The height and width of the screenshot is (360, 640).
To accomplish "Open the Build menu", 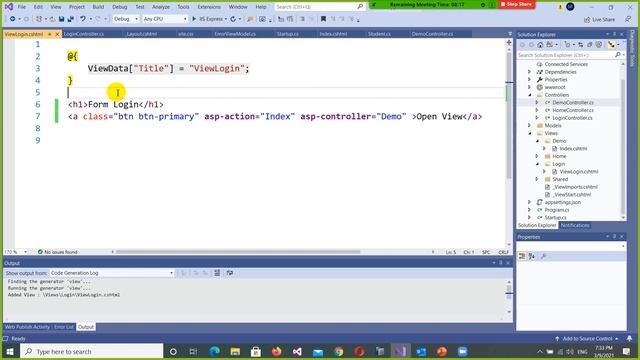I will pyautogui.click(x=98, y=7).
